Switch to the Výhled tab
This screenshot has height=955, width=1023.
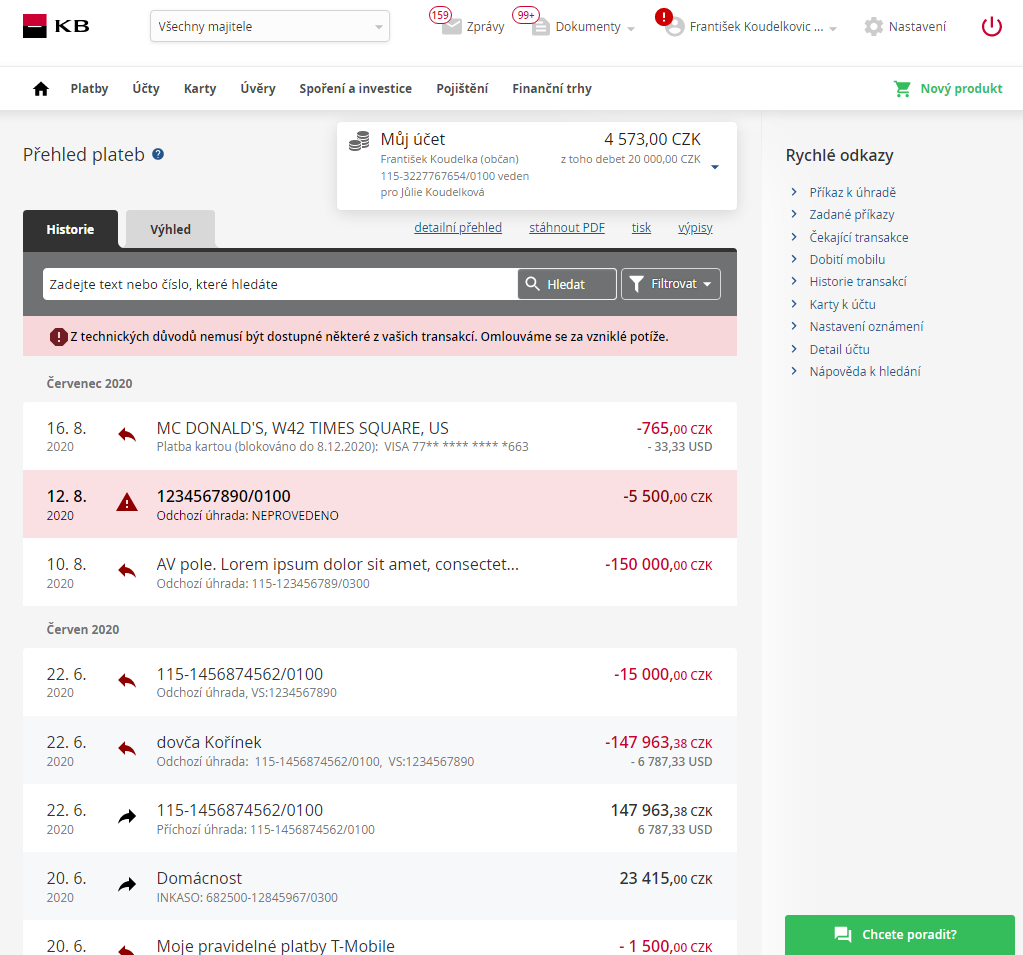(x=169, y=229)
